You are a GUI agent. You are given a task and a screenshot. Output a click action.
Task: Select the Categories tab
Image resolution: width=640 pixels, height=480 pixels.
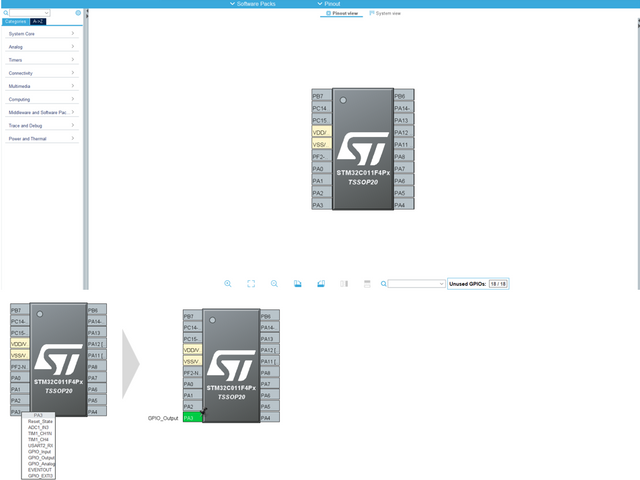(15, 20)
